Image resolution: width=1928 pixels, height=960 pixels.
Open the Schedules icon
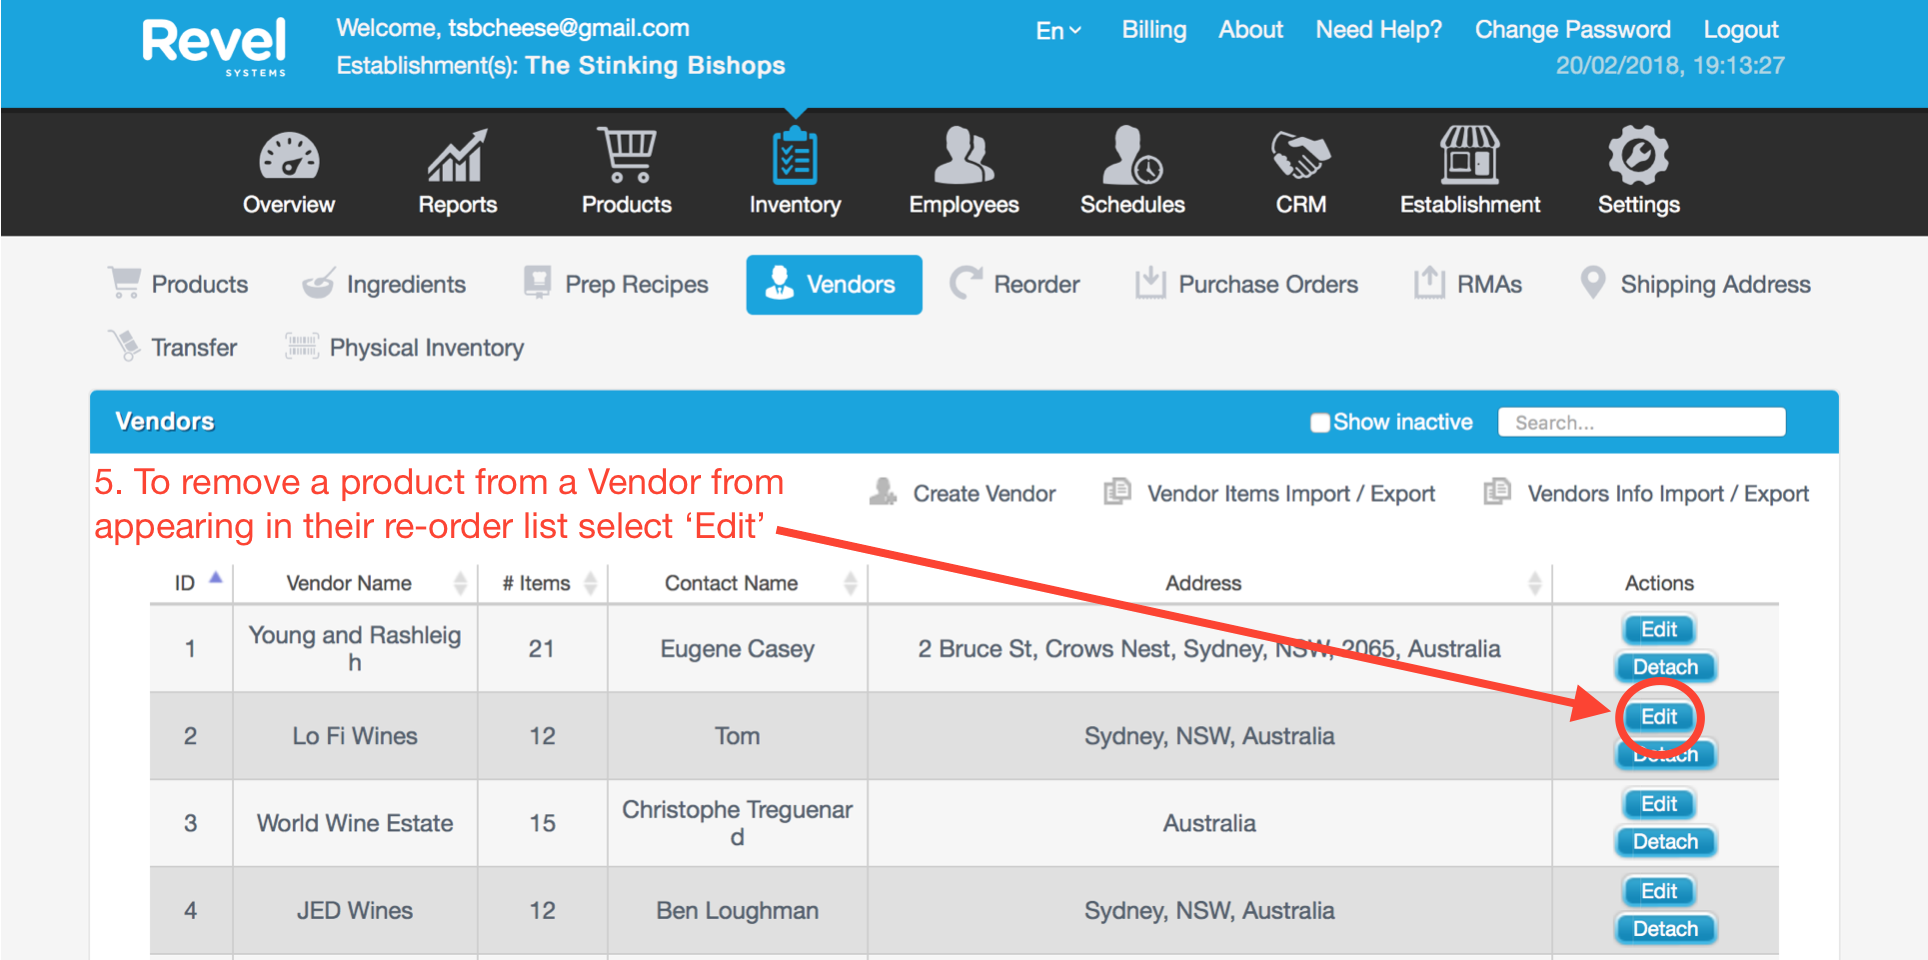pos(1132,155)
